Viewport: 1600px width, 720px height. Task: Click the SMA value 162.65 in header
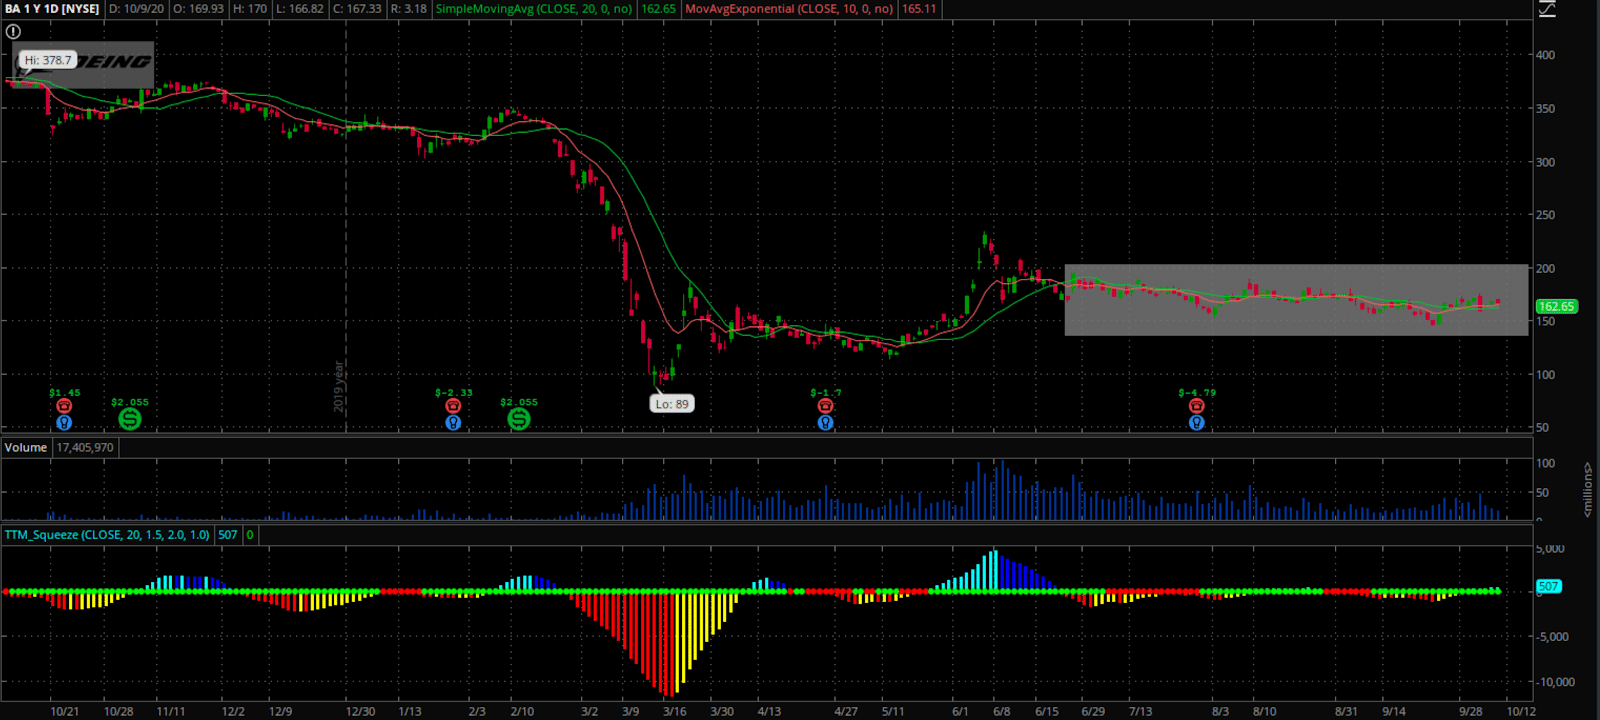658,9
